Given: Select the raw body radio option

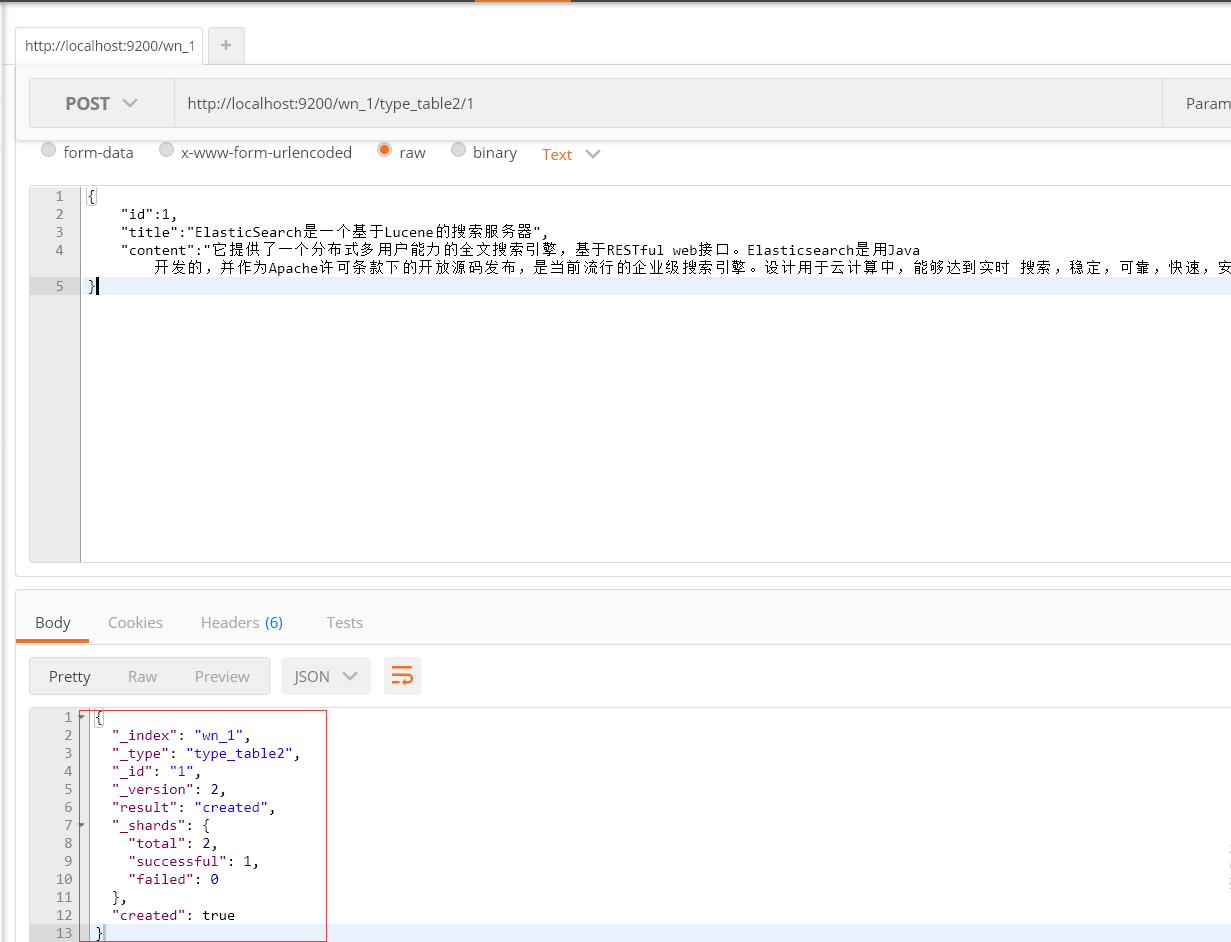Looking at the screenshot, I should click(x=384, y=150).
